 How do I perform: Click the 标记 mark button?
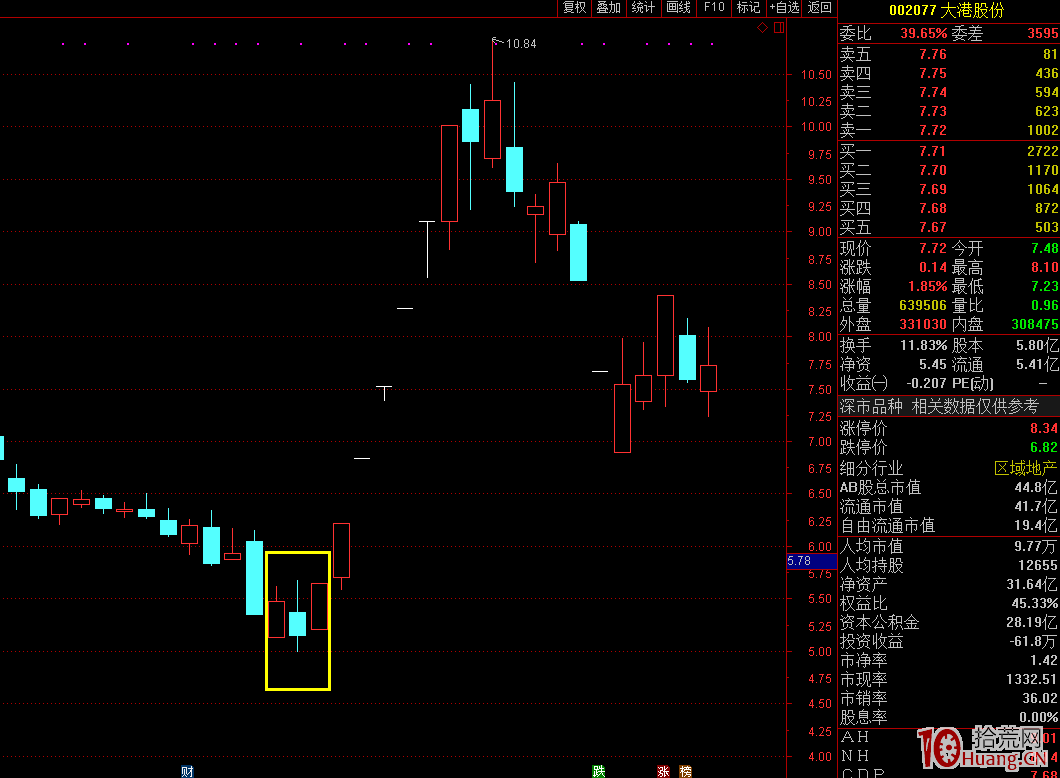(x=748, y=7)
